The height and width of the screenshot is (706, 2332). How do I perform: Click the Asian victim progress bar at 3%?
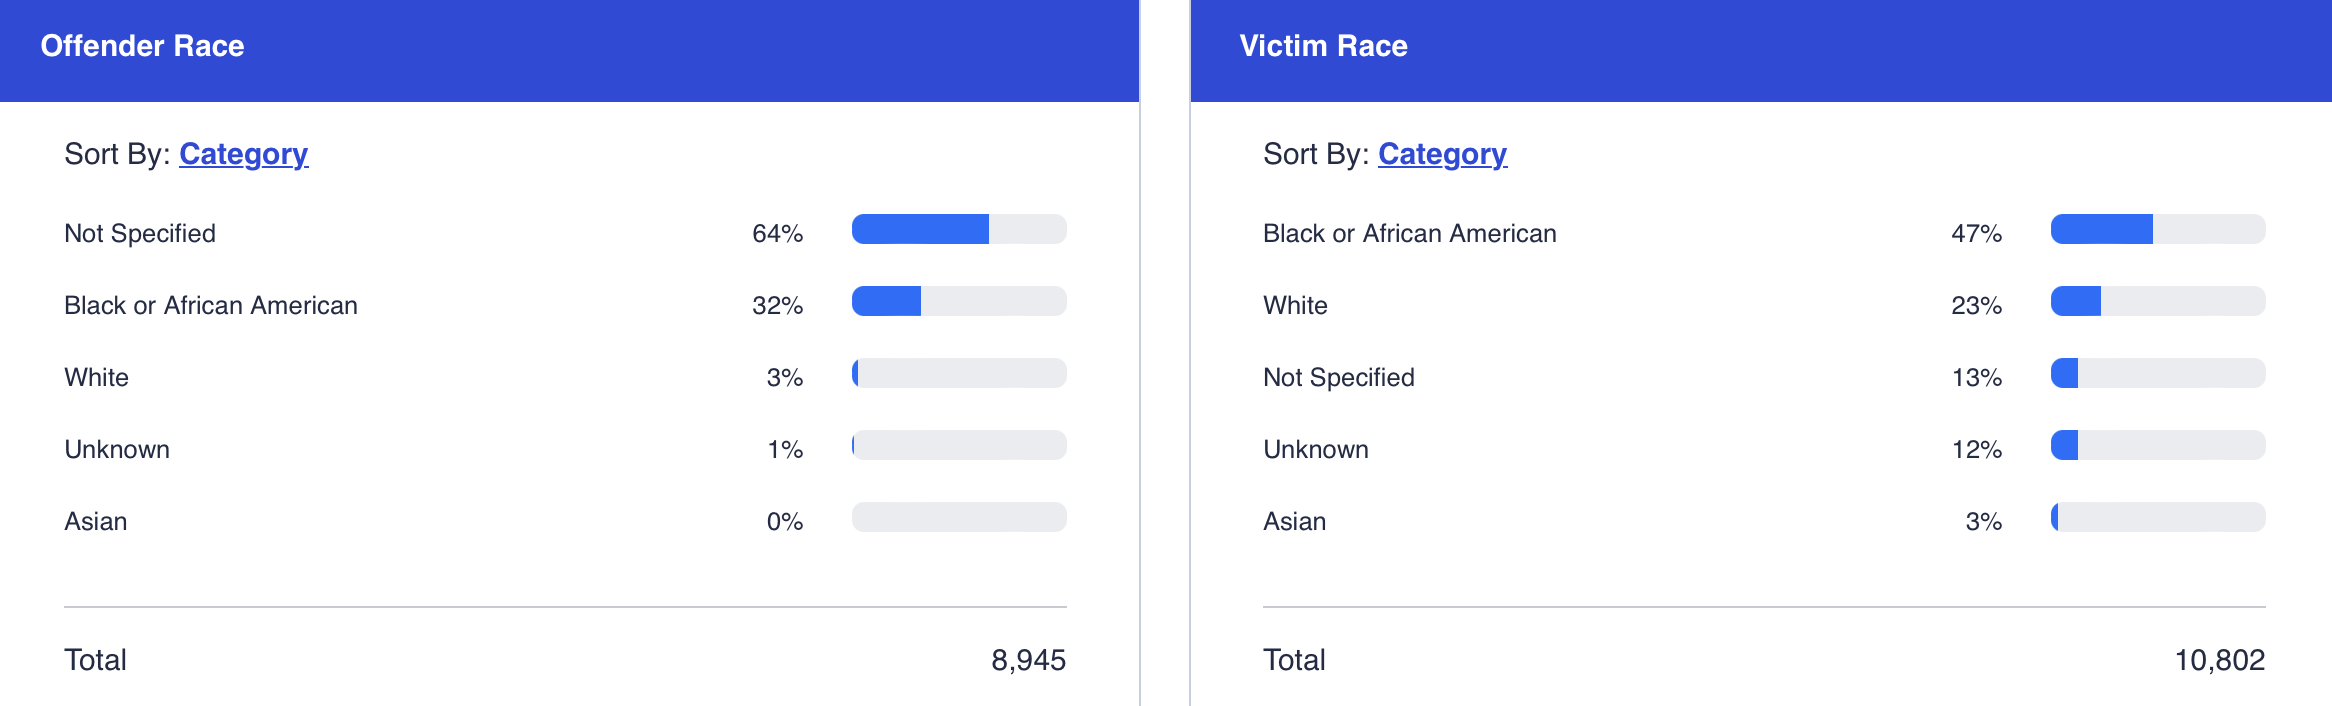[2157, 517]
